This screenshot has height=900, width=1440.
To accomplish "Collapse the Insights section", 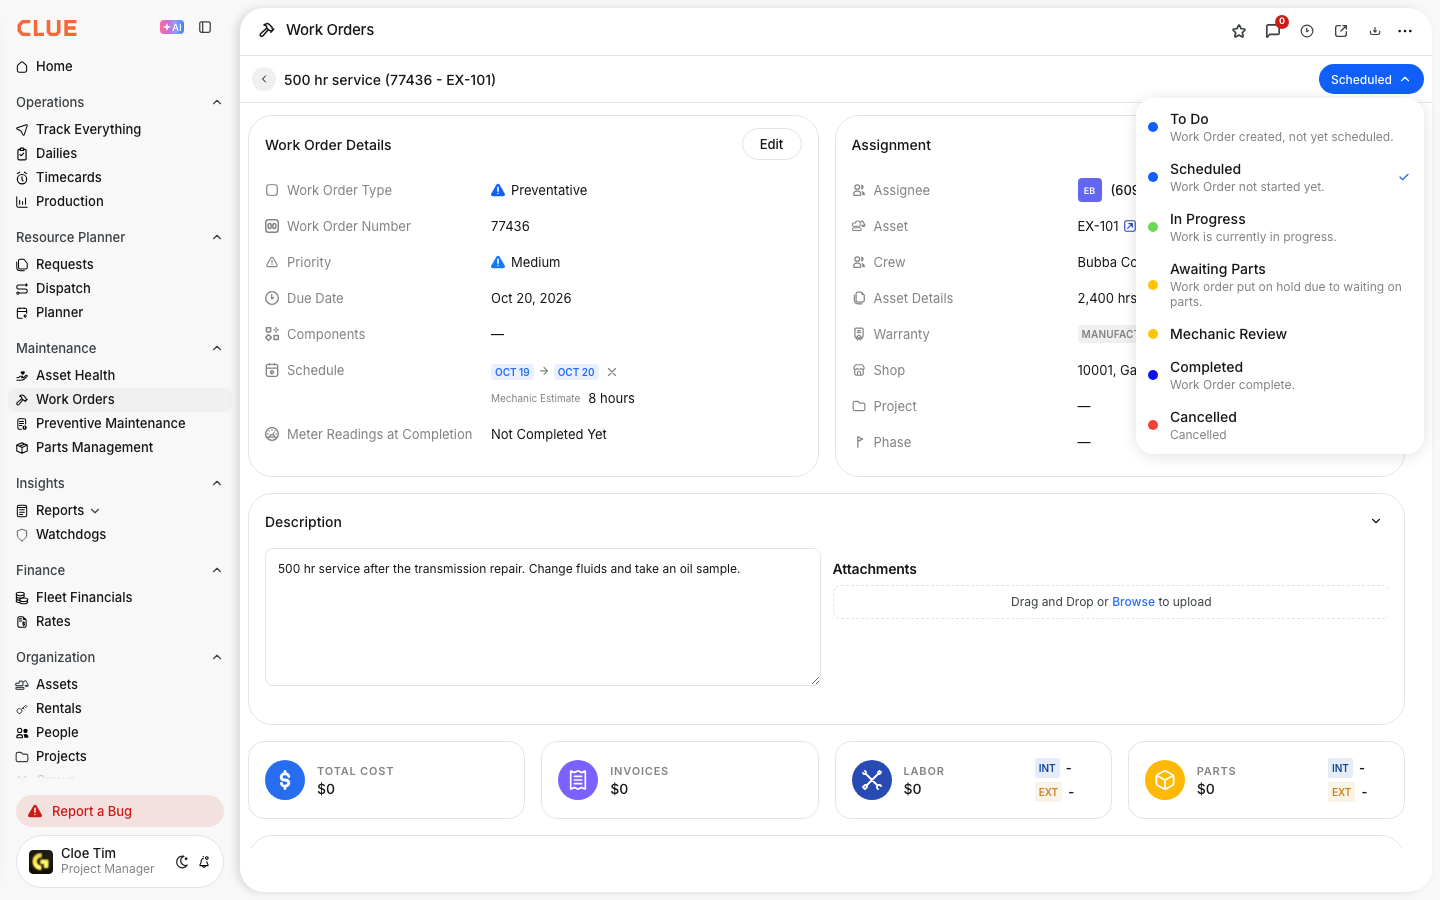I will (217, 483).
